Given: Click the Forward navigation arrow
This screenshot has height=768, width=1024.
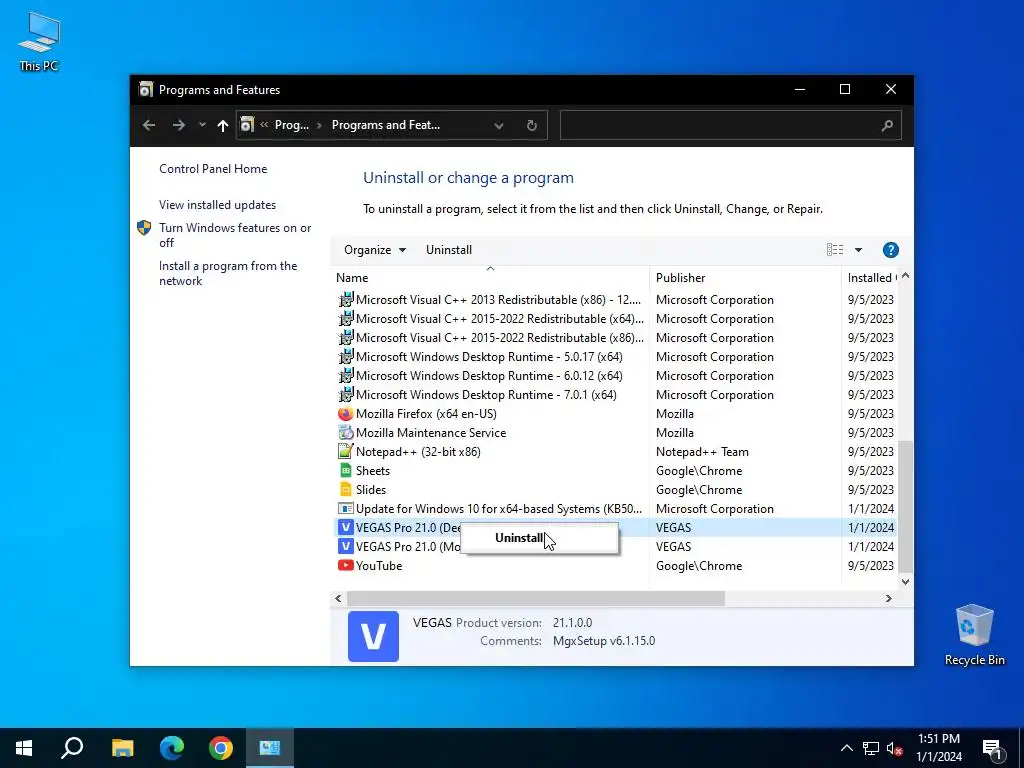Looking at the screenshot, I should pyautogui.click(x=178, y=125).
